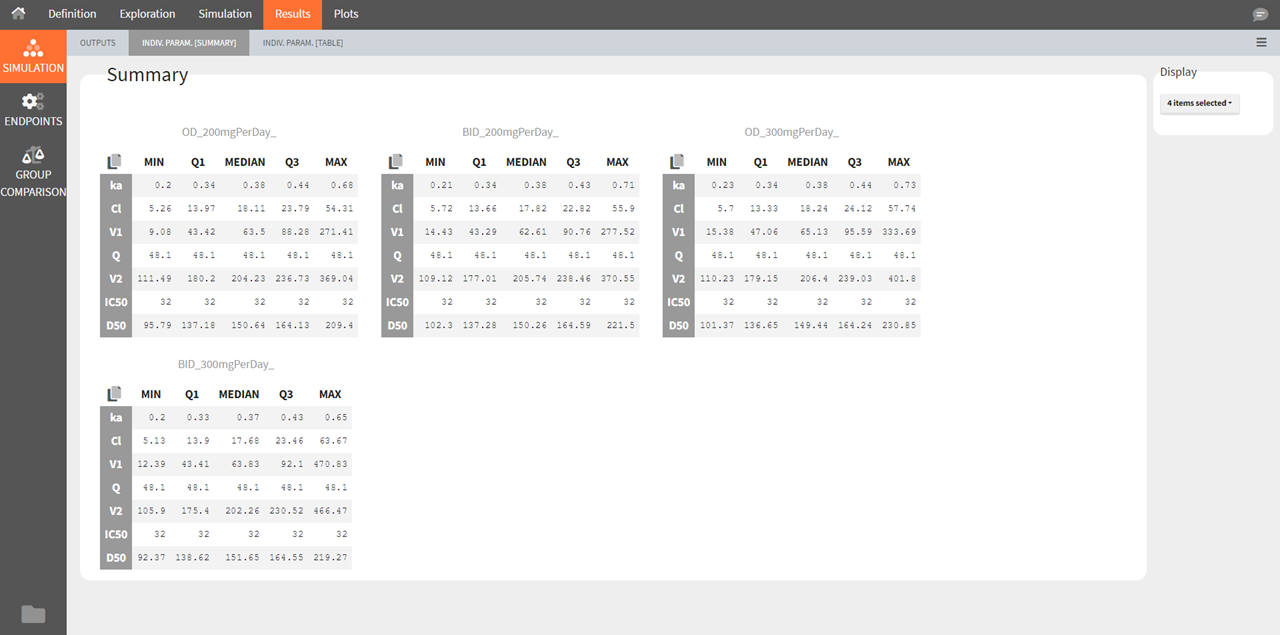Click the folder icon in bottom-left sidebar
The width and height of the screenshot is (1280, 635).
33,614
